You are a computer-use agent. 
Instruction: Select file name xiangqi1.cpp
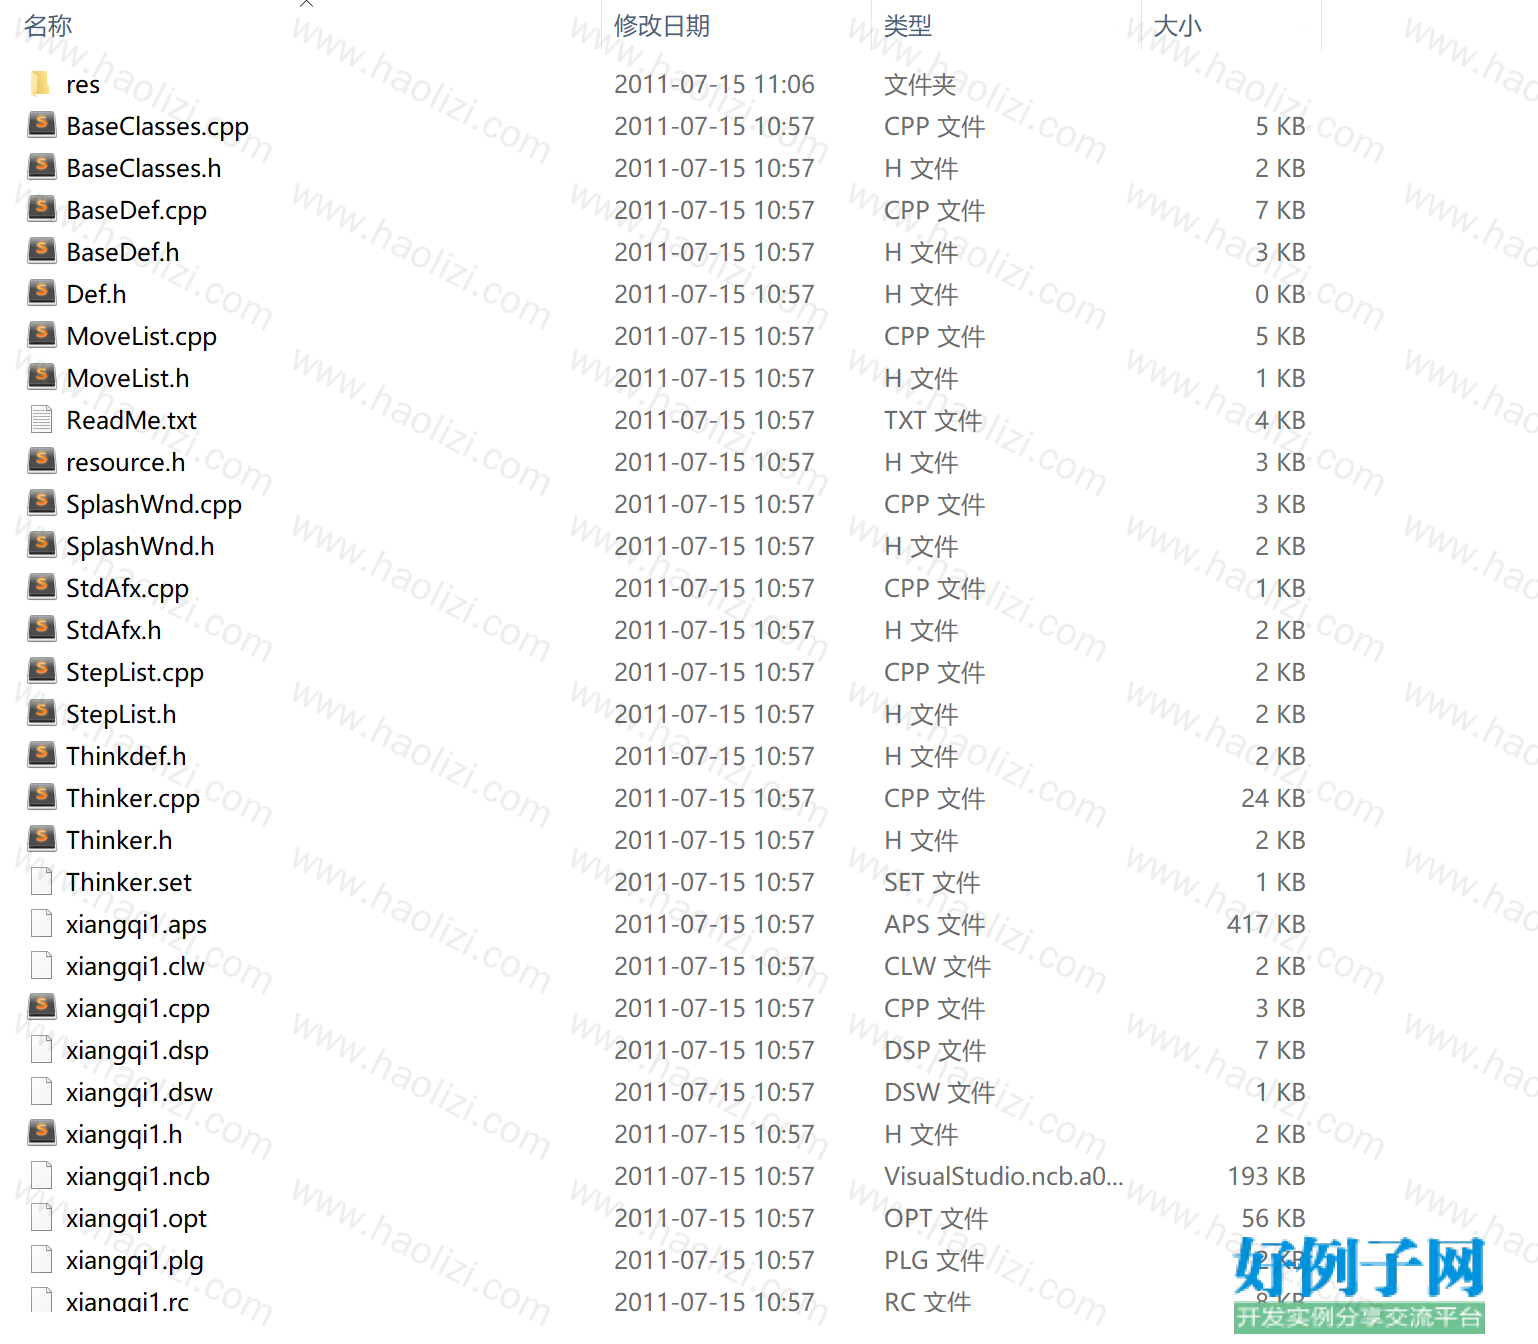[138, 1009]
